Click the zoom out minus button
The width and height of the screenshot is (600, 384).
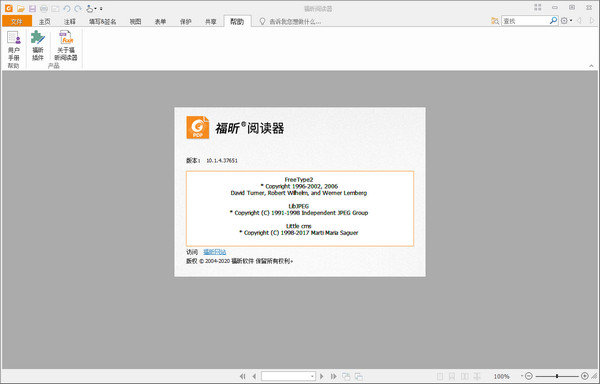[529, 376]
